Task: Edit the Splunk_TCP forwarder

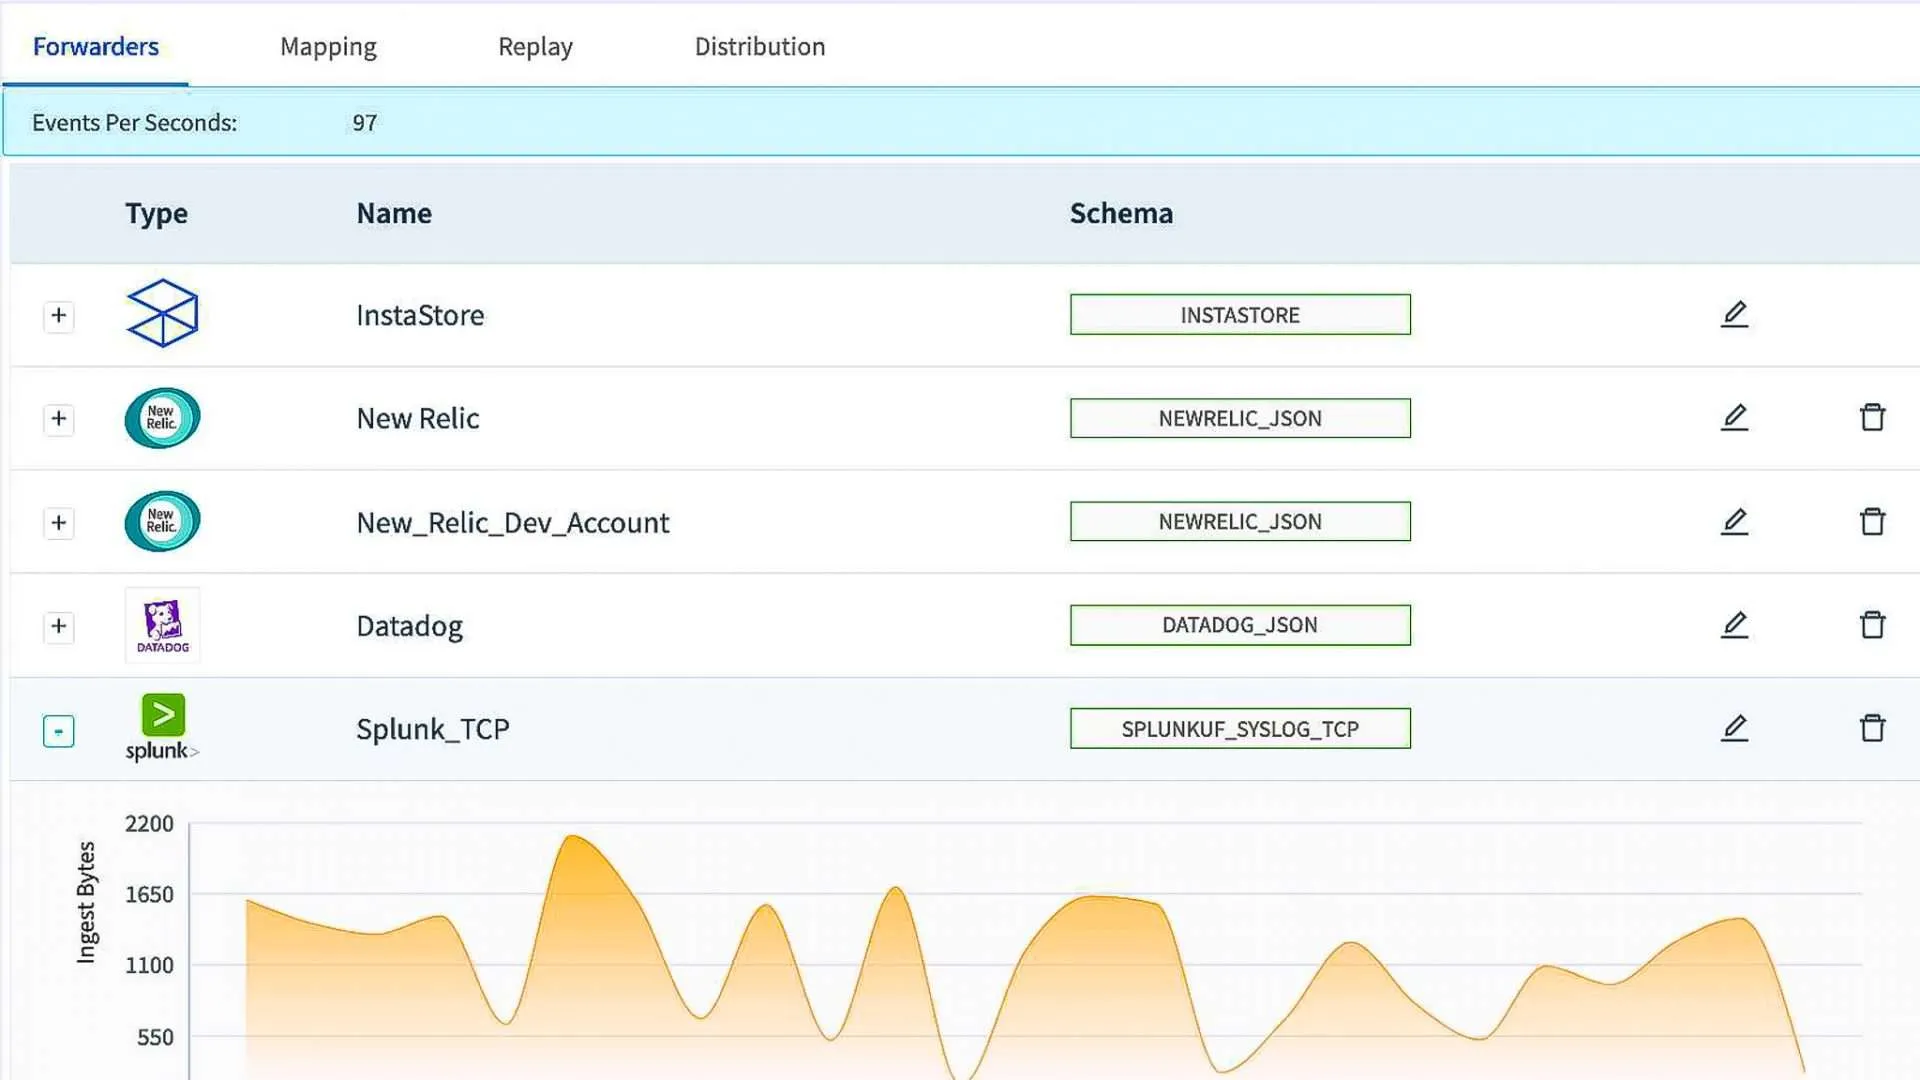Action: click(x=1734, y=728)
